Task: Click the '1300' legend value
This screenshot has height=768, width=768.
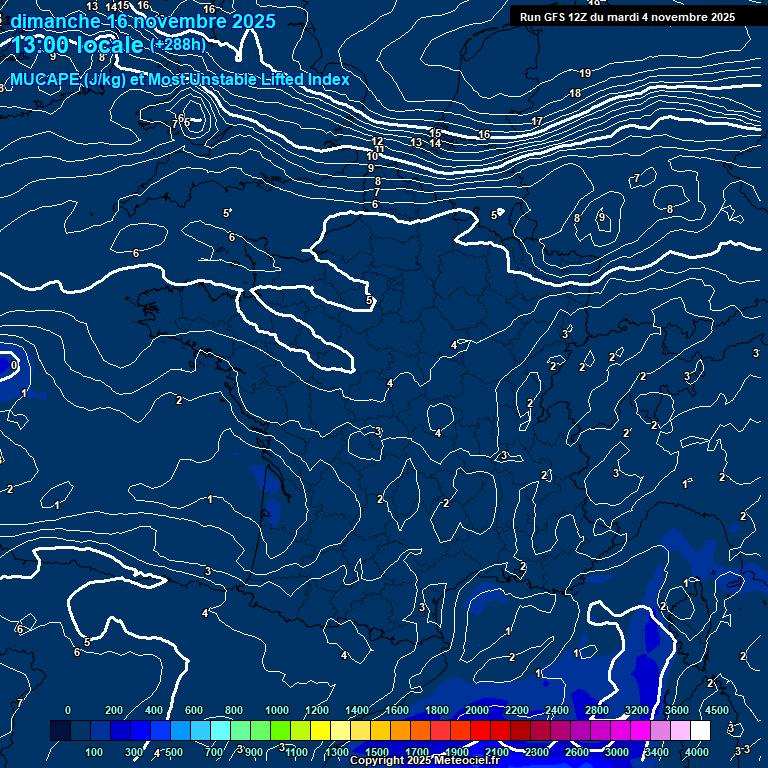Action: [x=337, y=752]
